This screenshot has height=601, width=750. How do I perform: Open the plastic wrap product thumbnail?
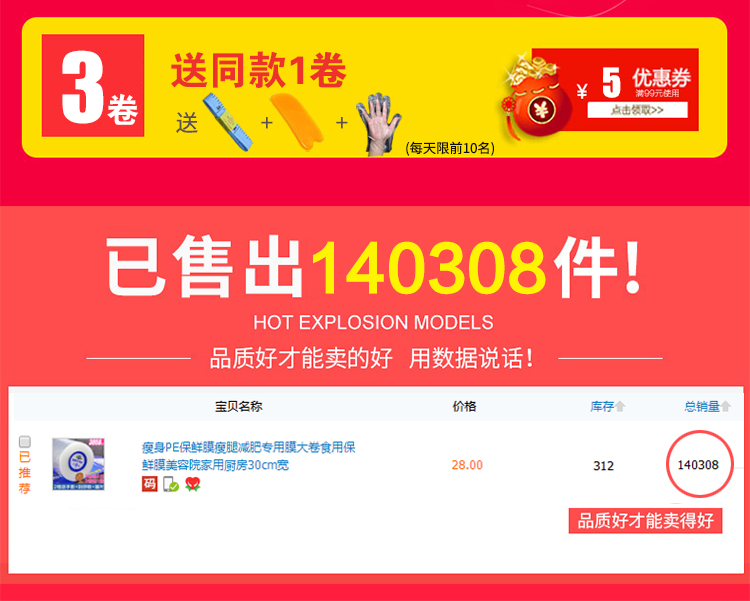tap(78, 464)
